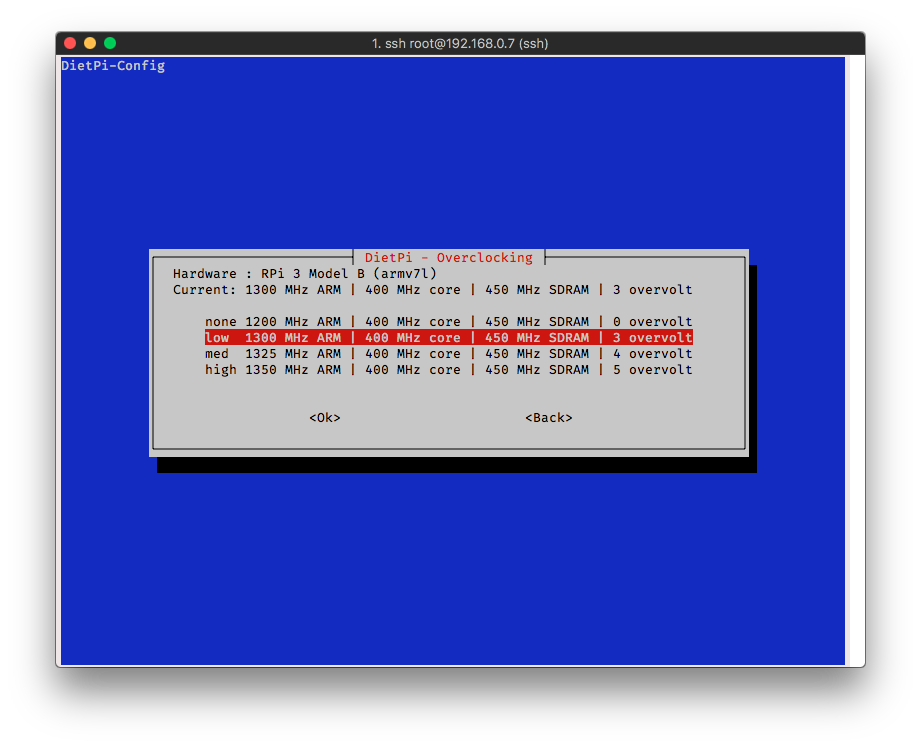Image resolution: width=921 pixels, height=747 pixels.
Task: Confirm with the <Ok> button
Action: 325,418
